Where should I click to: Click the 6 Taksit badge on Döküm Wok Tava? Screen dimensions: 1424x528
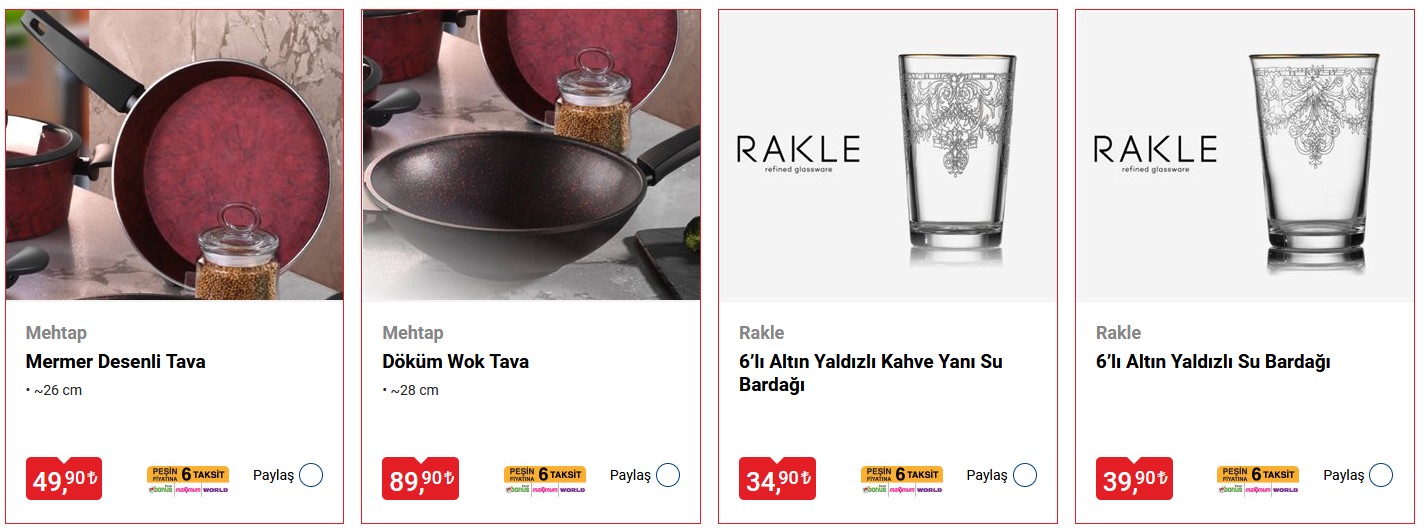point(545,480)
